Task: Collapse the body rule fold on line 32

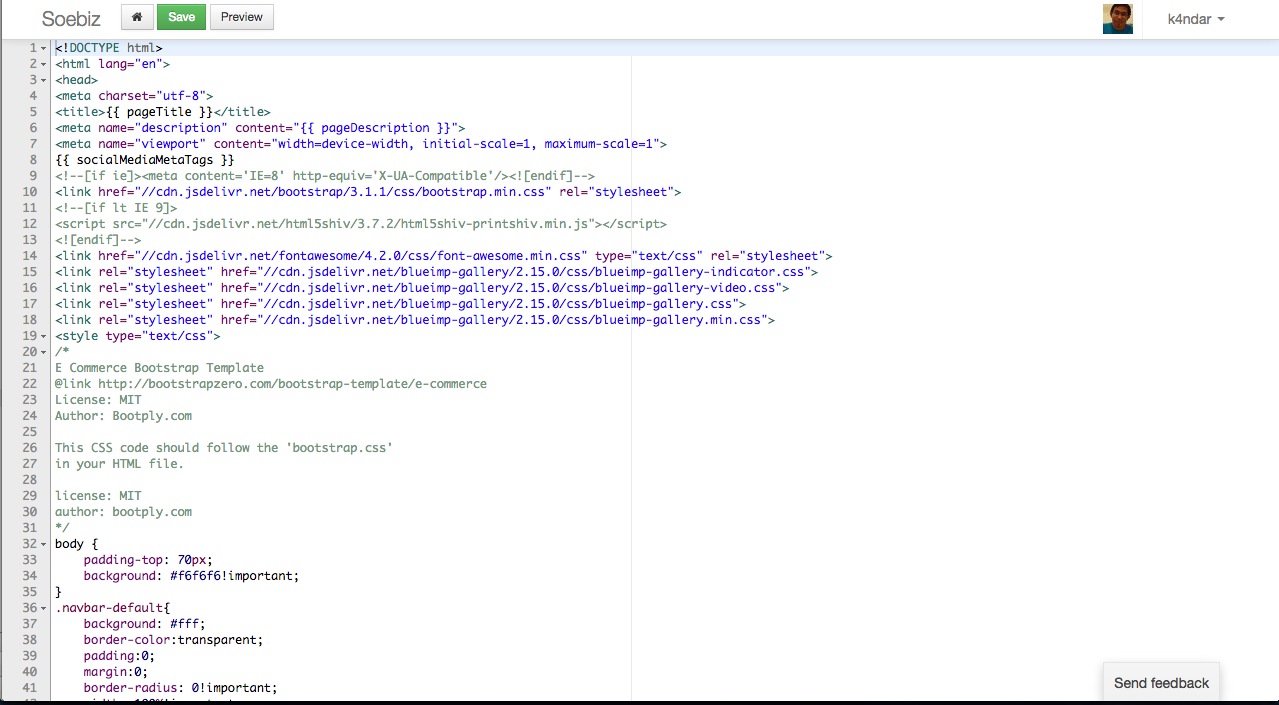Action: [x=44, y=544]
